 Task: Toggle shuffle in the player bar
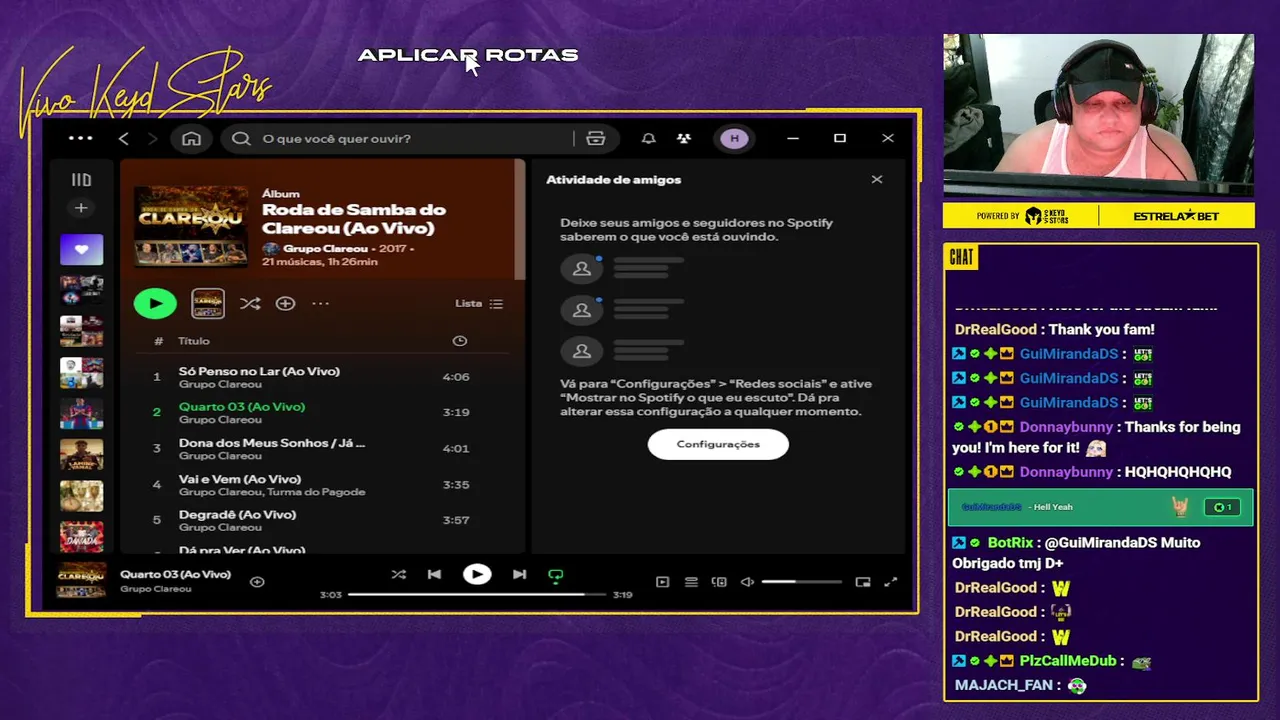[398, 574]
